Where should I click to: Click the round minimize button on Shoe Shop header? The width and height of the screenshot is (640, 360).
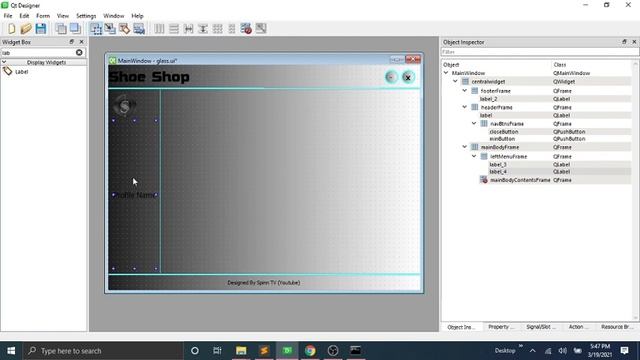click(391, 77)
